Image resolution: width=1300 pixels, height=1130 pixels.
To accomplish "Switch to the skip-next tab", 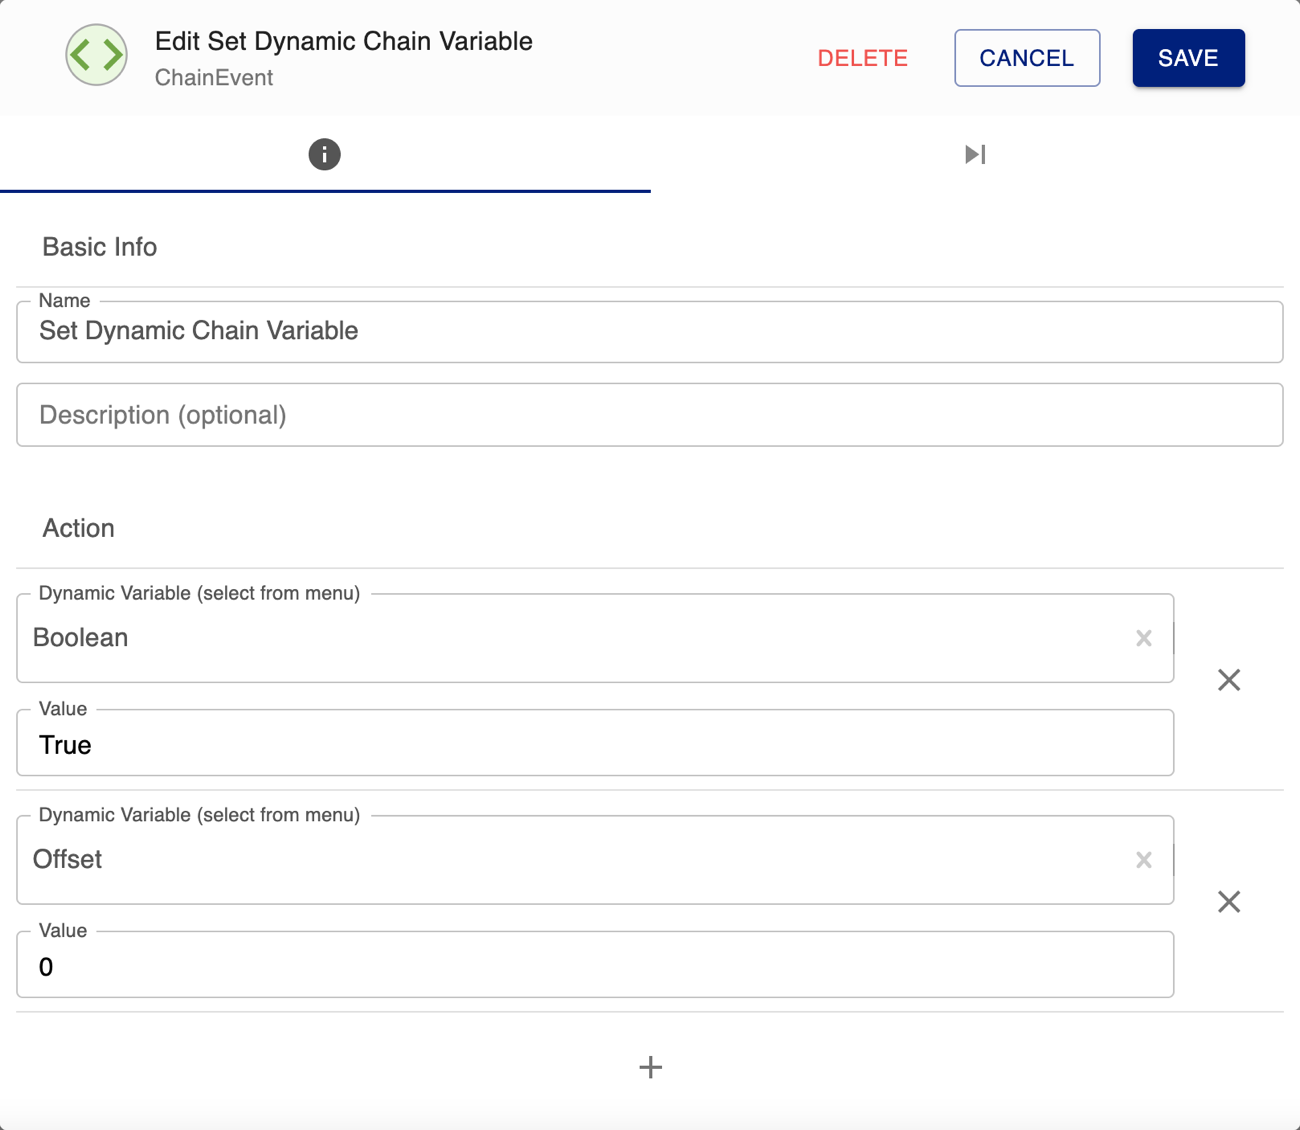I will point(975,154).
